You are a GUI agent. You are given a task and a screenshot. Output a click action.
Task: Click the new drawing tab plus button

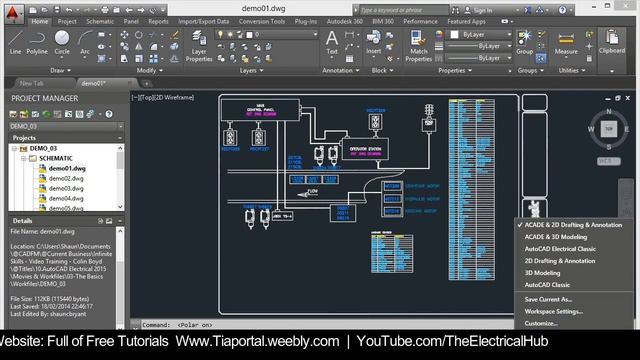click(x=147, y=84)
